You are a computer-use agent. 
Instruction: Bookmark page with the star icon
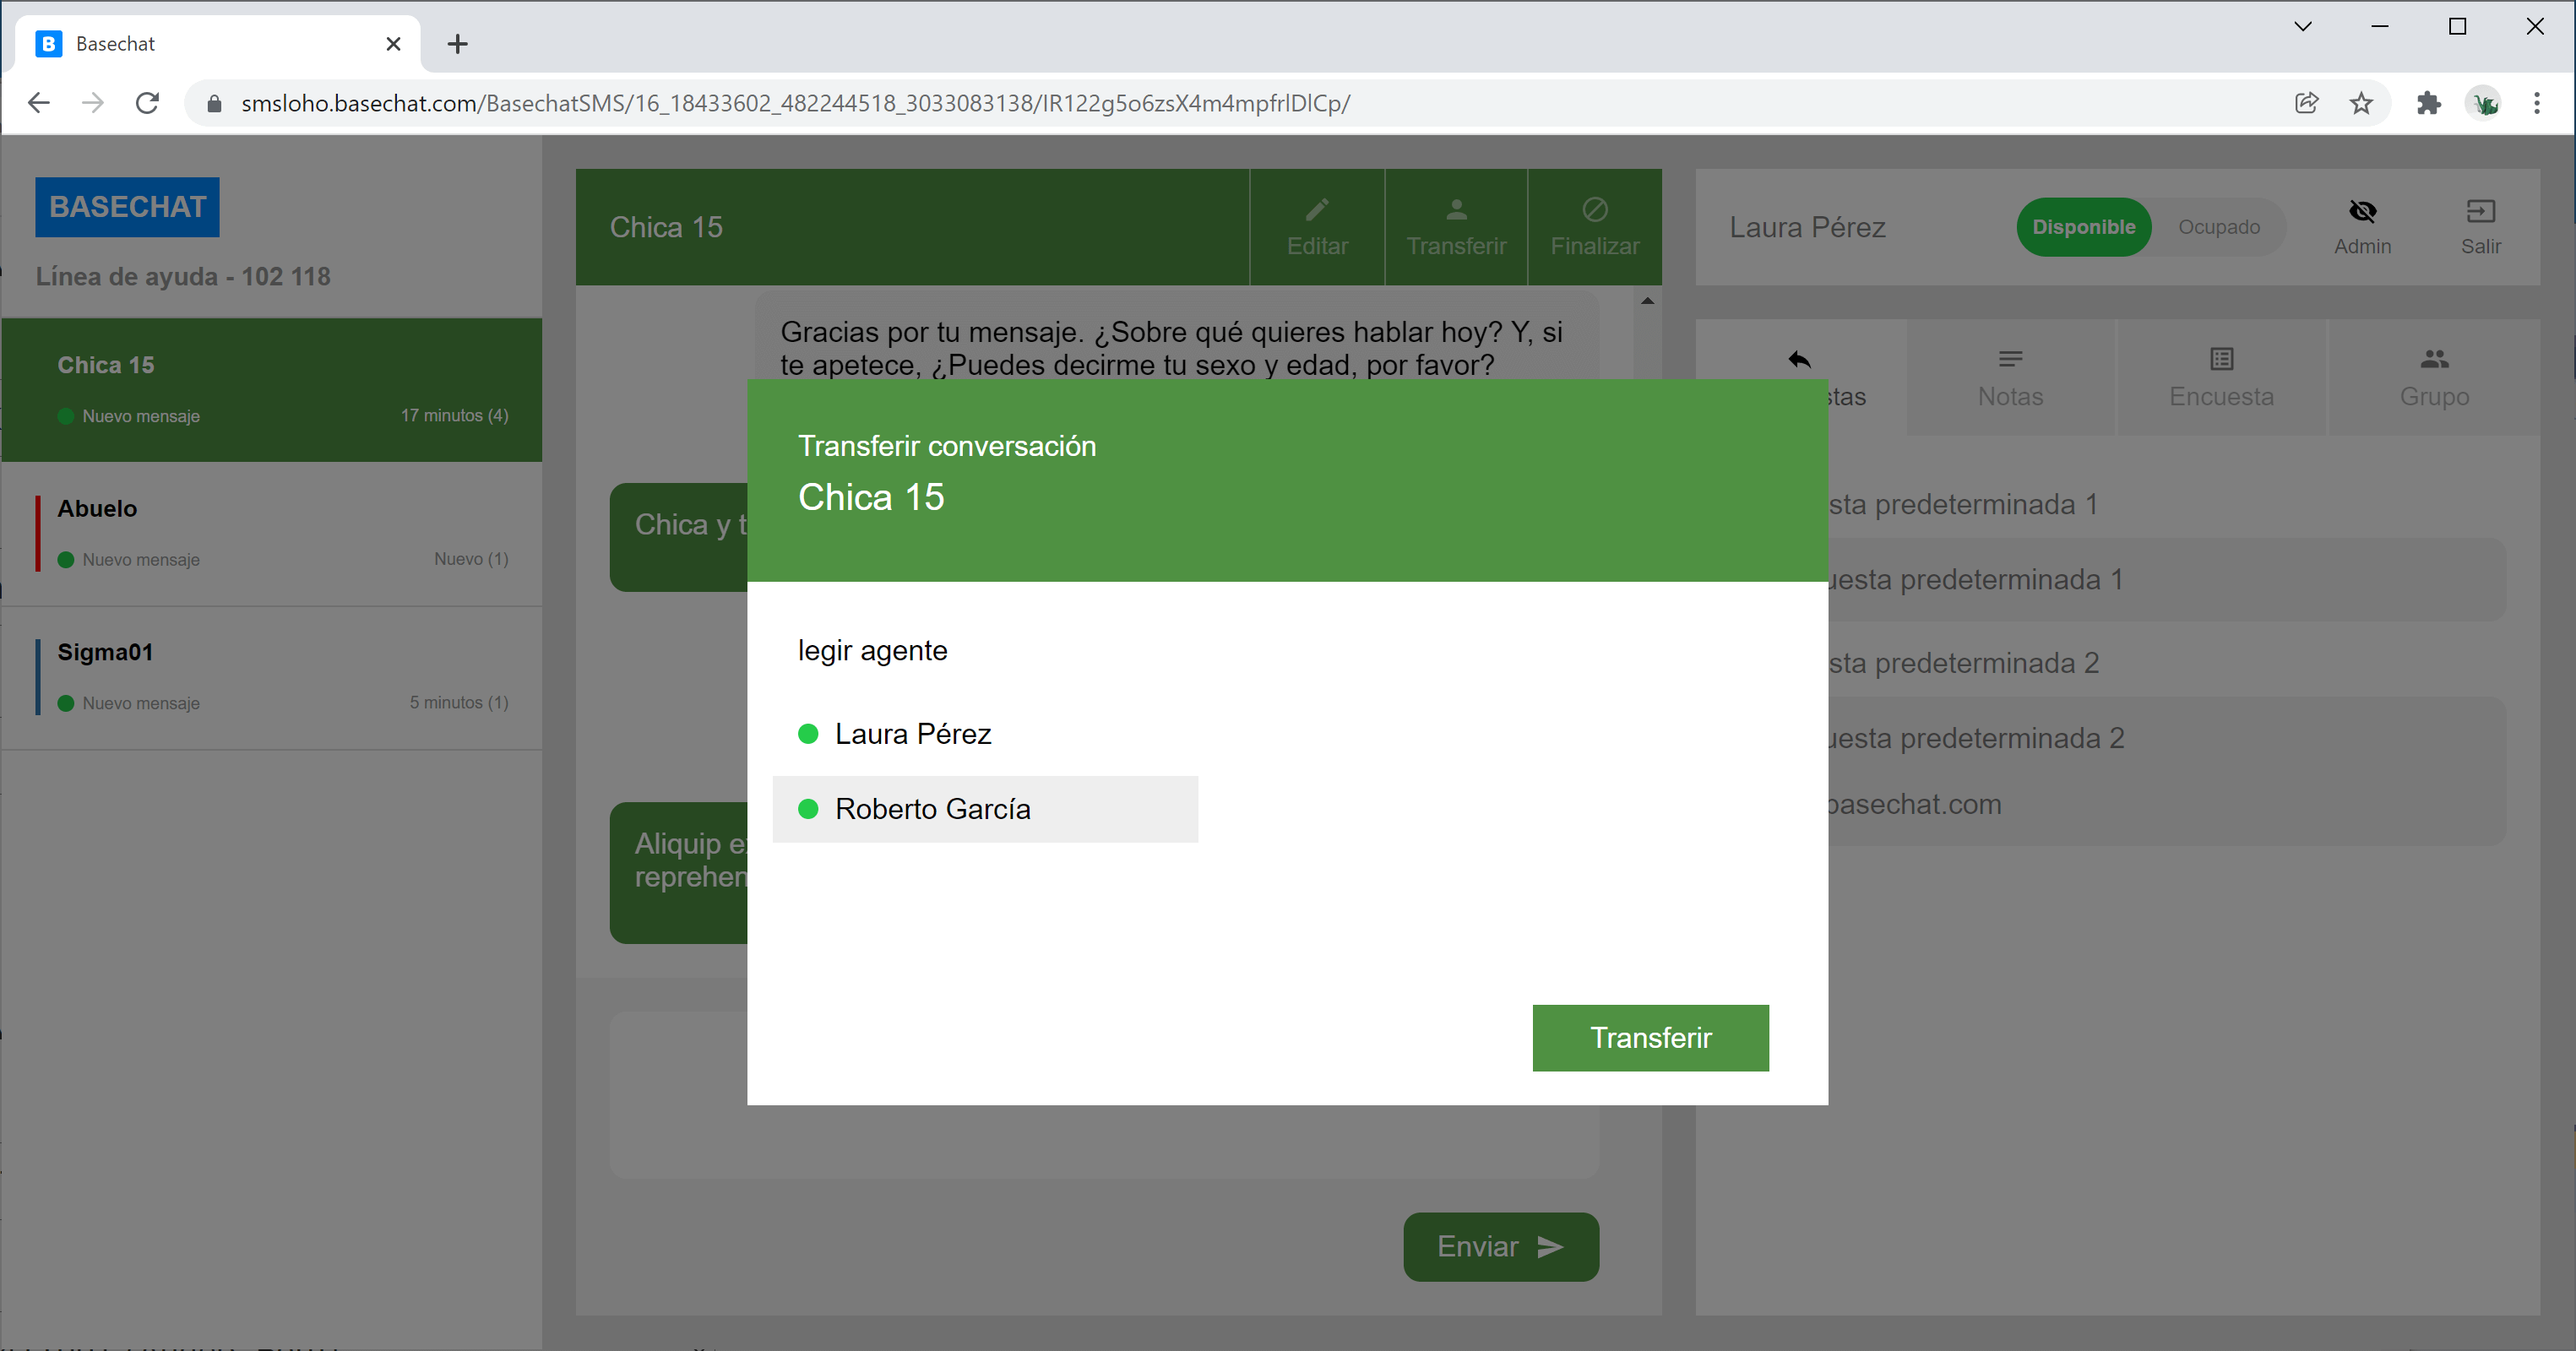2361,103
